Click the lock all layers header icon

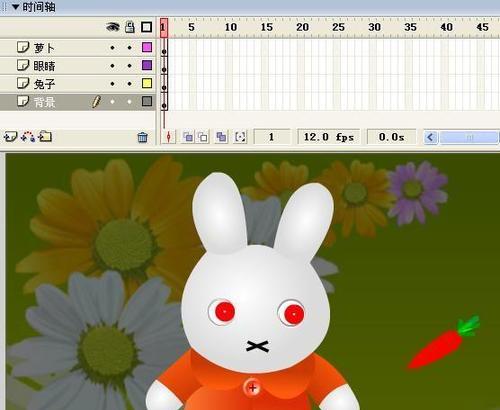(130, 27)
